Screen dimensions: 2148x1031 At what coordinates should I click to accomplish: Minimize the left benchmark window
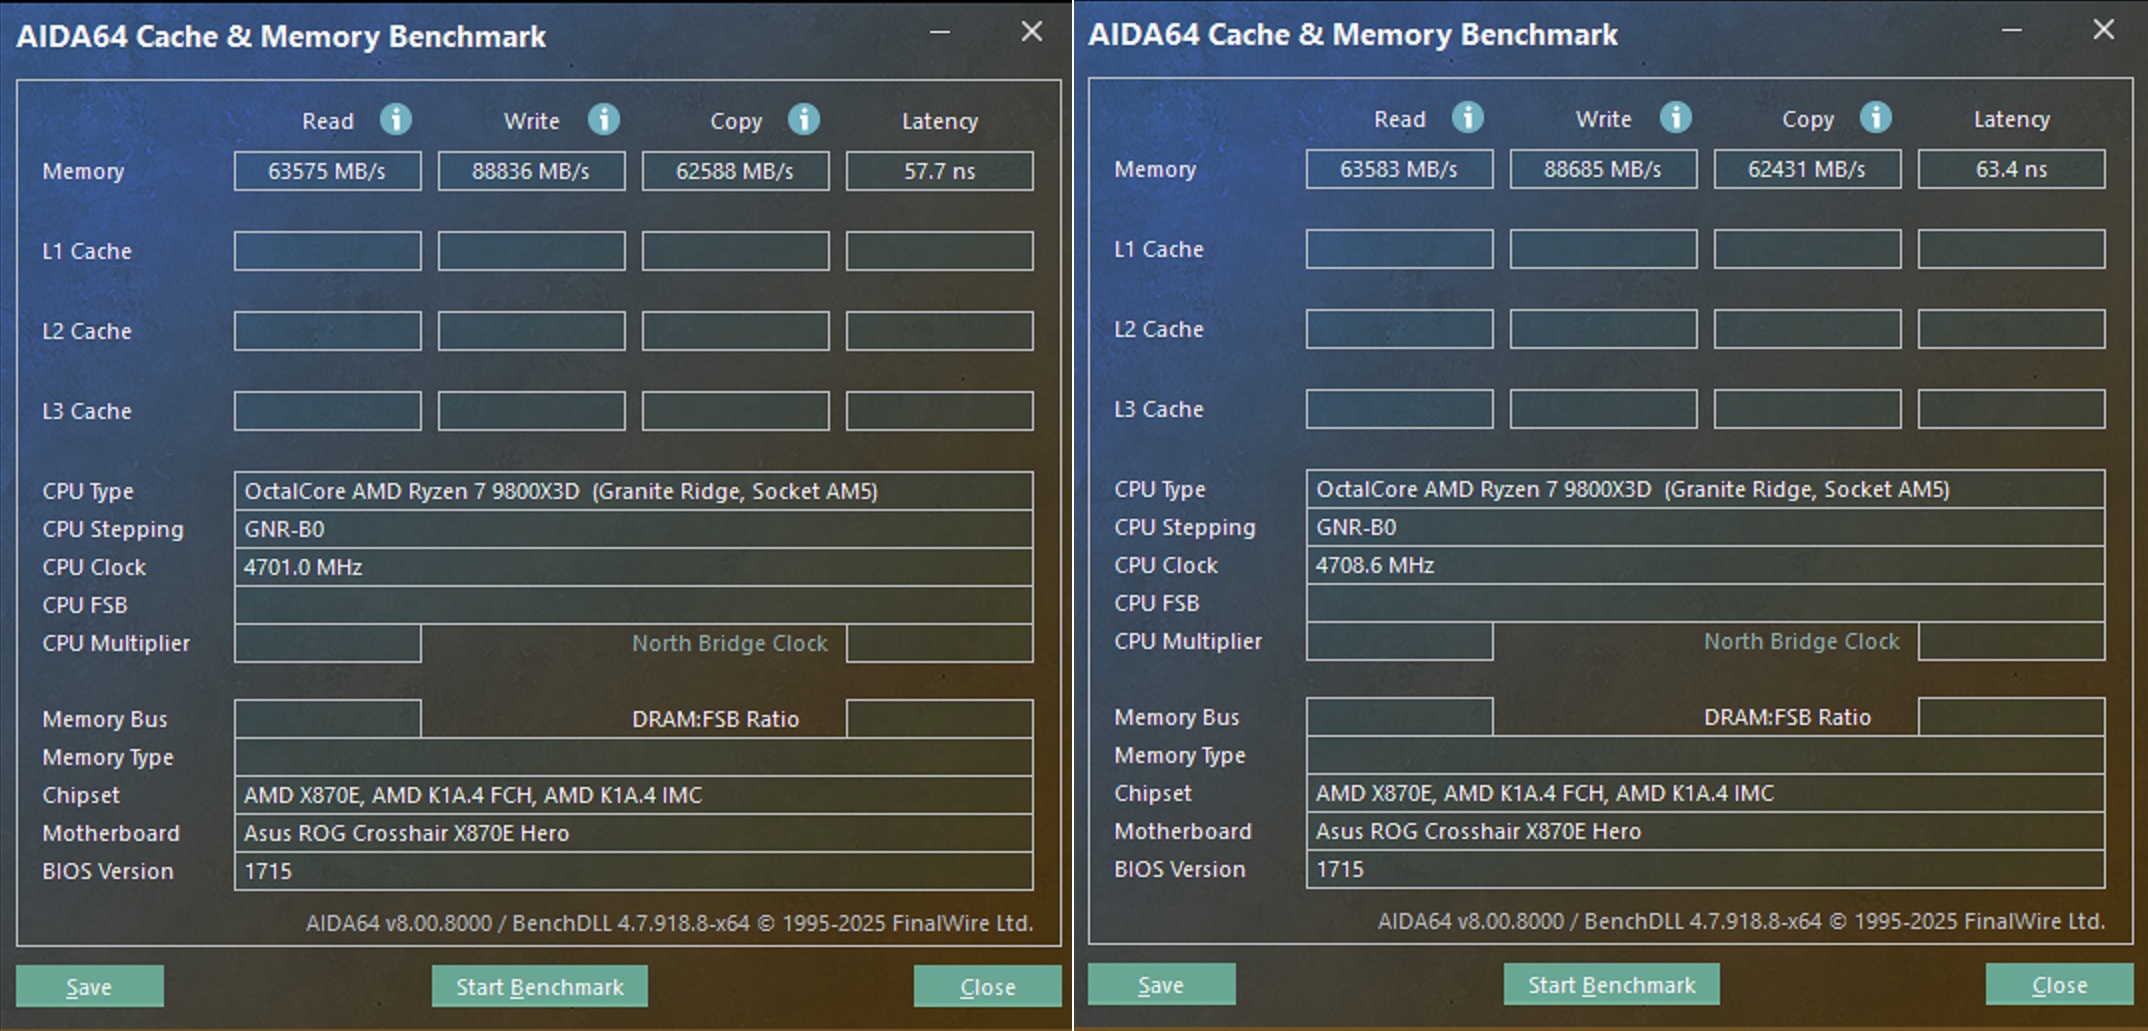940,32
